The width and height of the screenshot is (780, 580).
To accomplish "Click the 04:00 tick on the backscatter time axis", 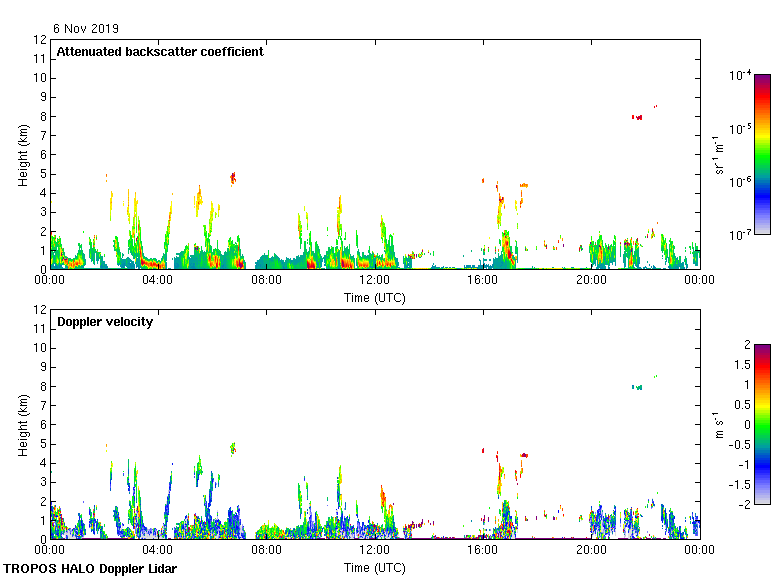I will coord(158,281).
